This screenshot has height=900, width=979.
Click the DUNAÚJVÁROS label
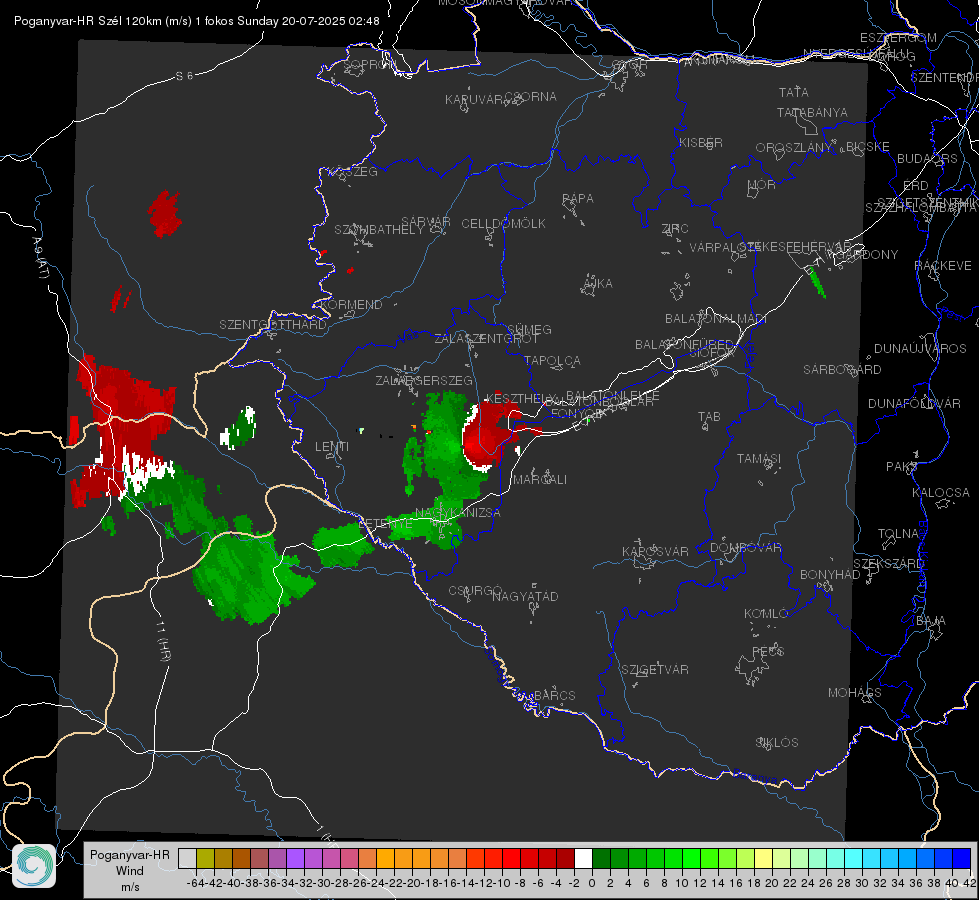pyautogui.click(x=920, y=349)
